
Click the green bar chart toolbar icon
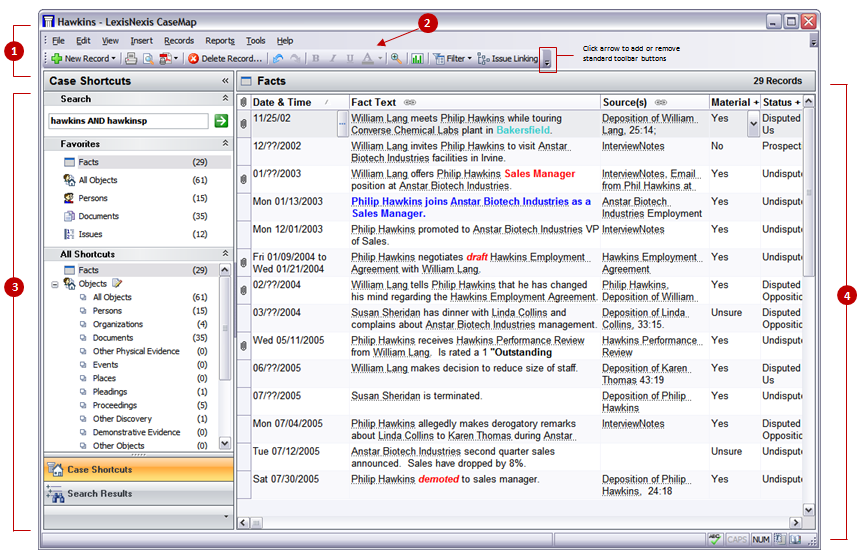[417, 59]
